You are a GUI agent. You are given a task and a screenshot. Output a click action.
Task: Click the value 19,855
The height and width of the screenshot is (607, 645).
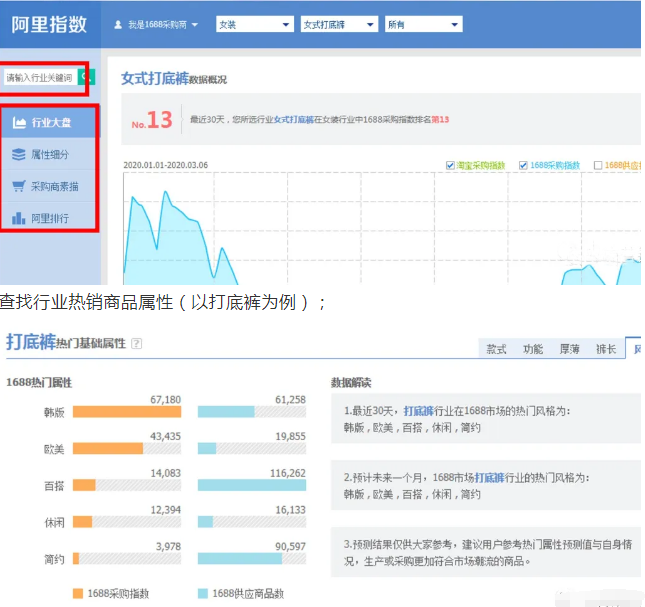[290, 436]
